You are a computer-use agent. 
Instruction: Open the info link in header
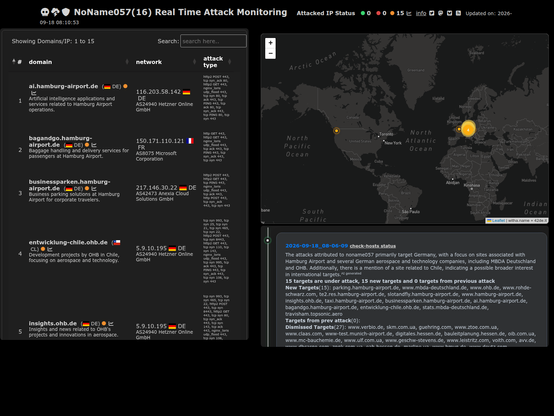pos(421,13)
